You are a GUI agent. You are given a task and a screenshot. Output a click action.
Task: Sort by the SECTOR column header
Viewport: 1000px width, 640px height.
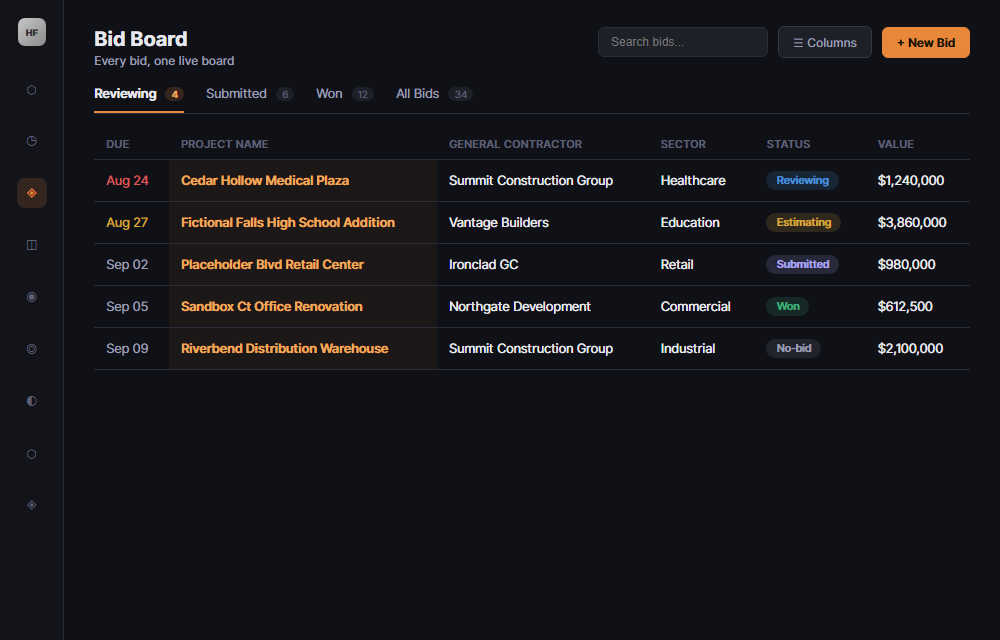[x=683, y=144]
